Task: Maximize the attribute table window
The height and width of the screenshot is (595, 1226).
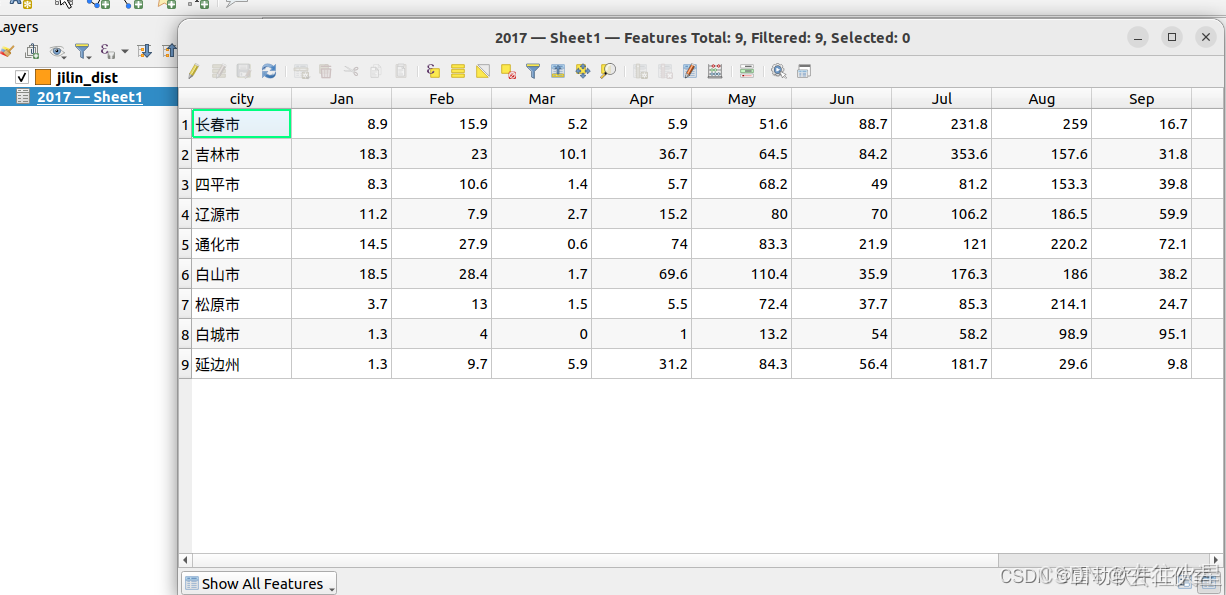Action: pos(1172,37)
